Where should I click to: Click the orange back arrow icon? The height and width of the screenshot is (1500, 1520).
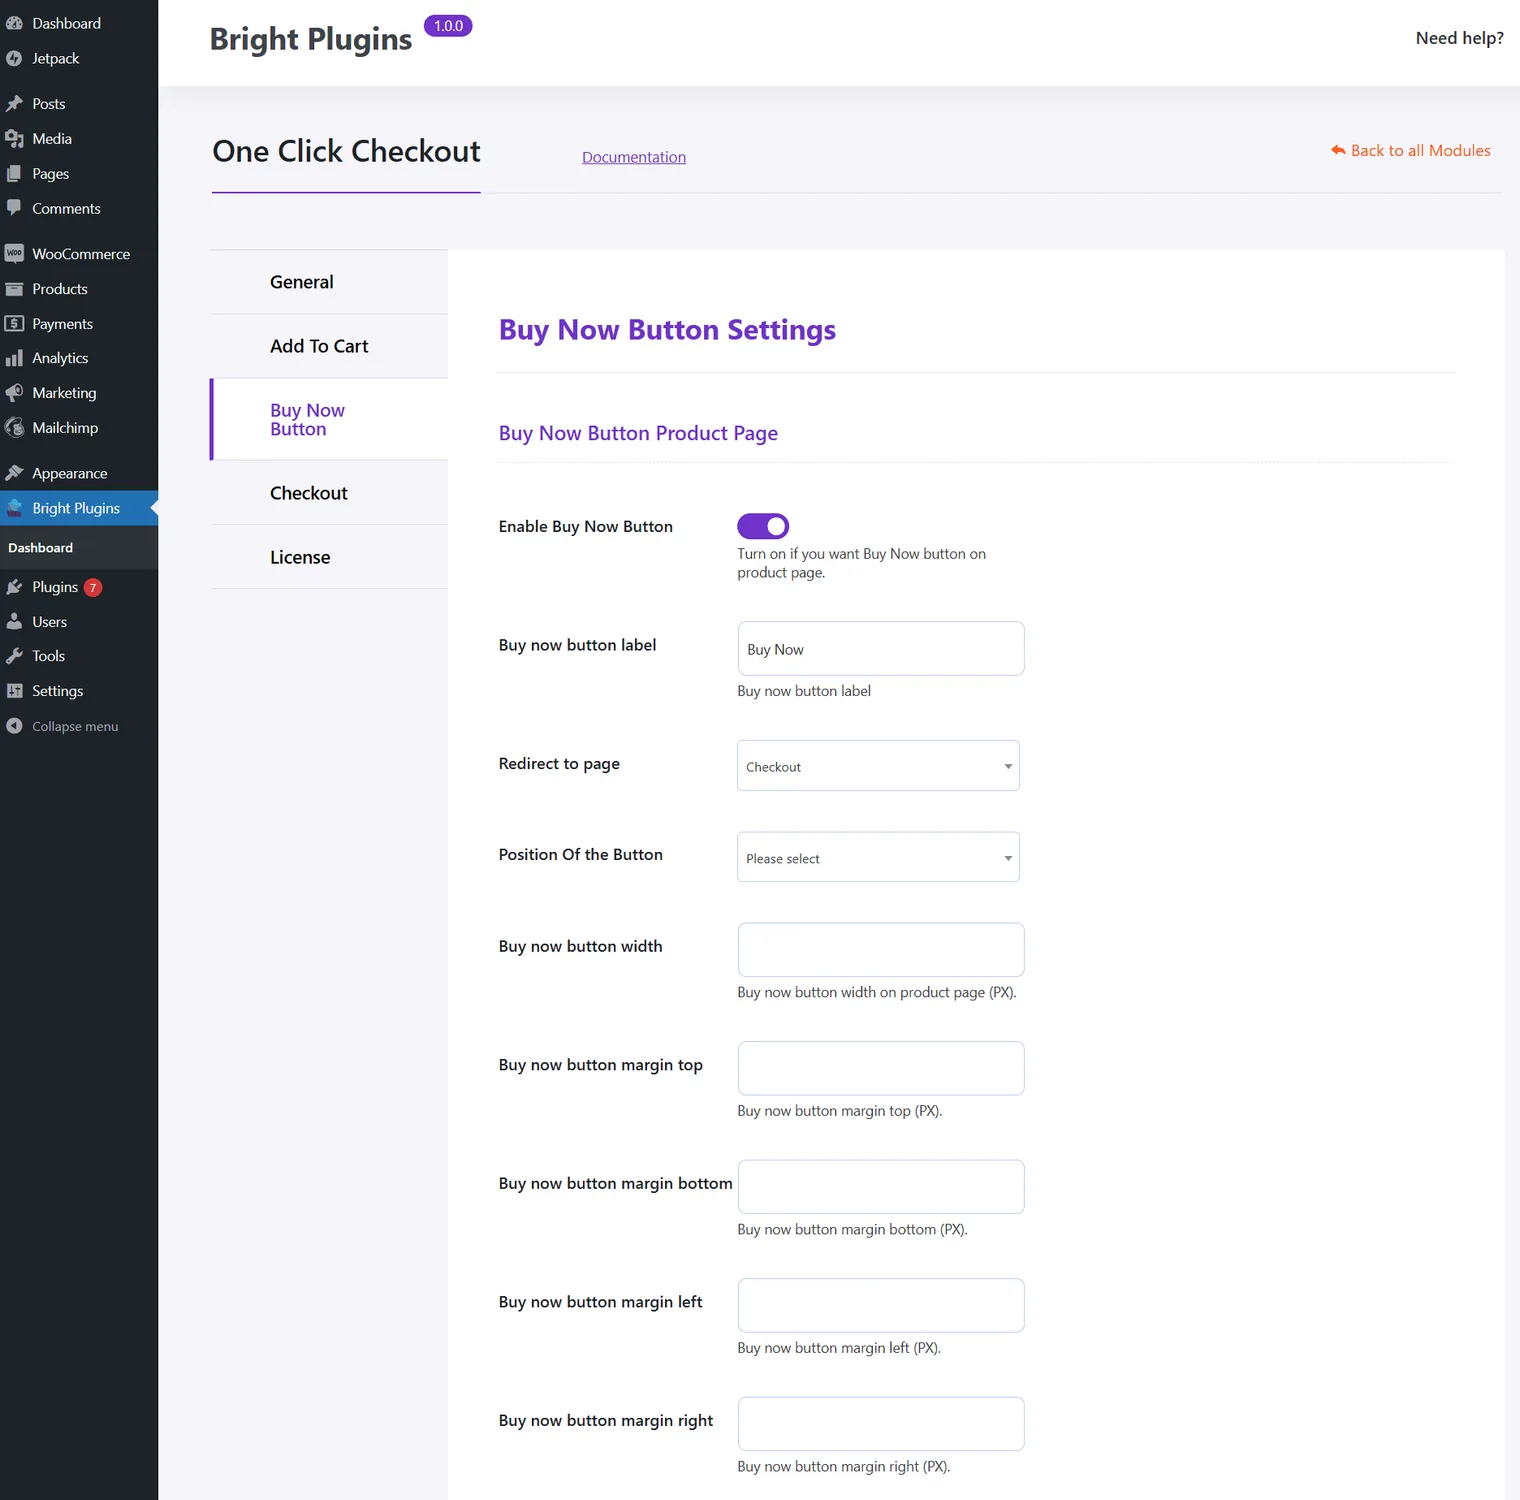pos(1338,150)
